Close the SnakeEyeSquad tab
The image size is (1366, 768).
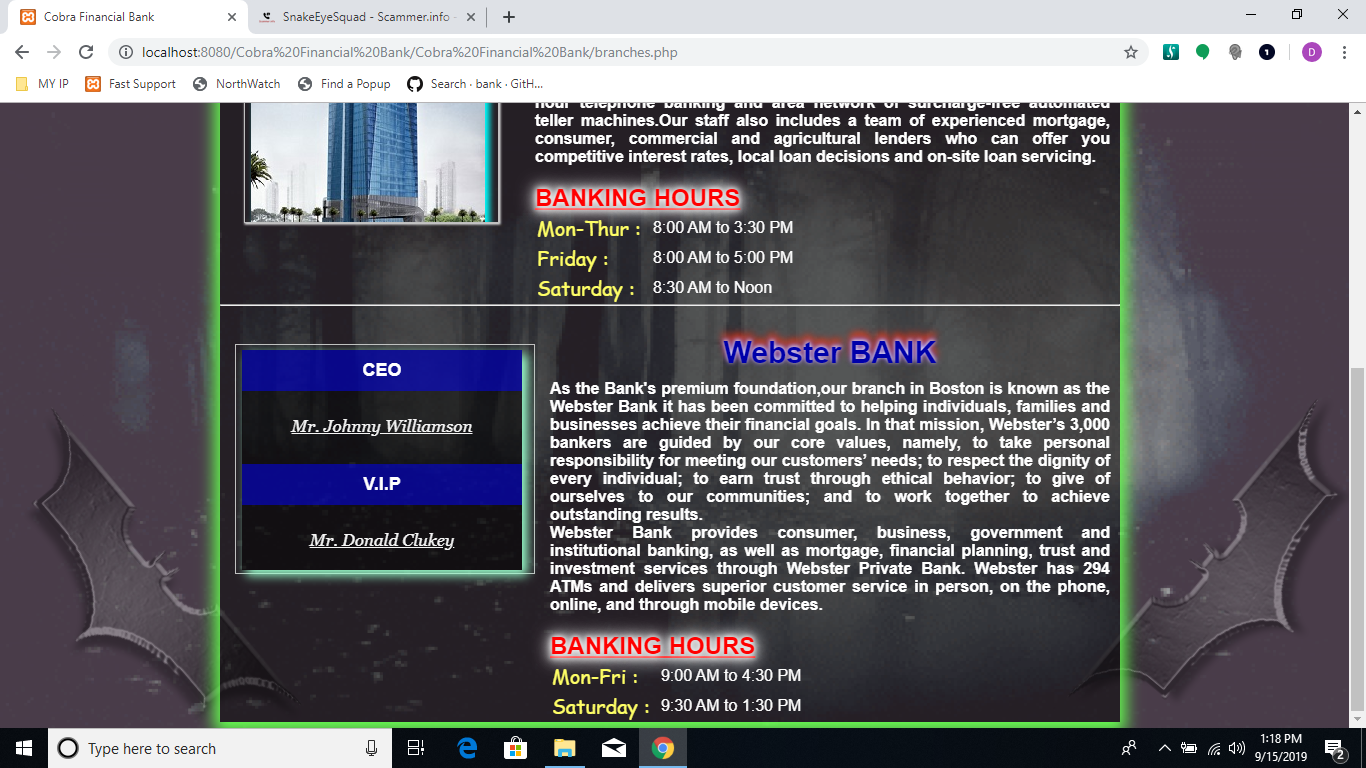coord(469,17)
